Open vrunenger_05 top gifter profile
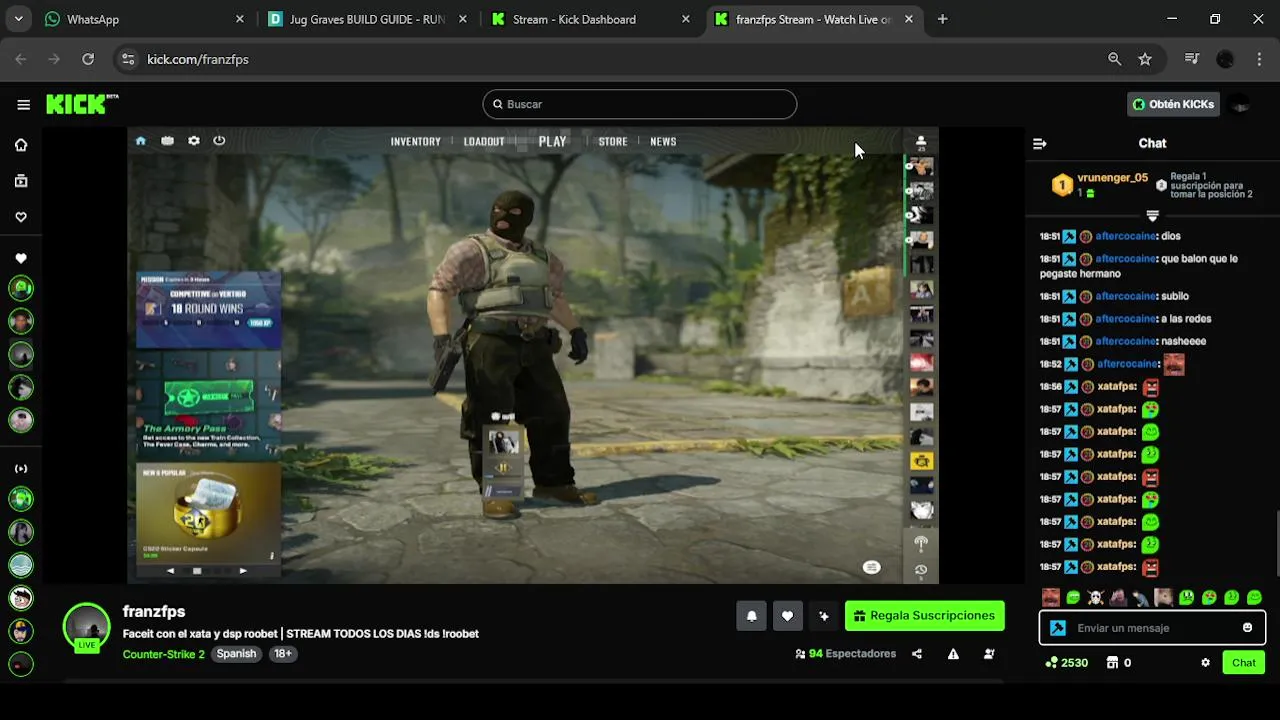Image resolution: width=1280 pixels, height=720 pixels. pos(1112,178)
